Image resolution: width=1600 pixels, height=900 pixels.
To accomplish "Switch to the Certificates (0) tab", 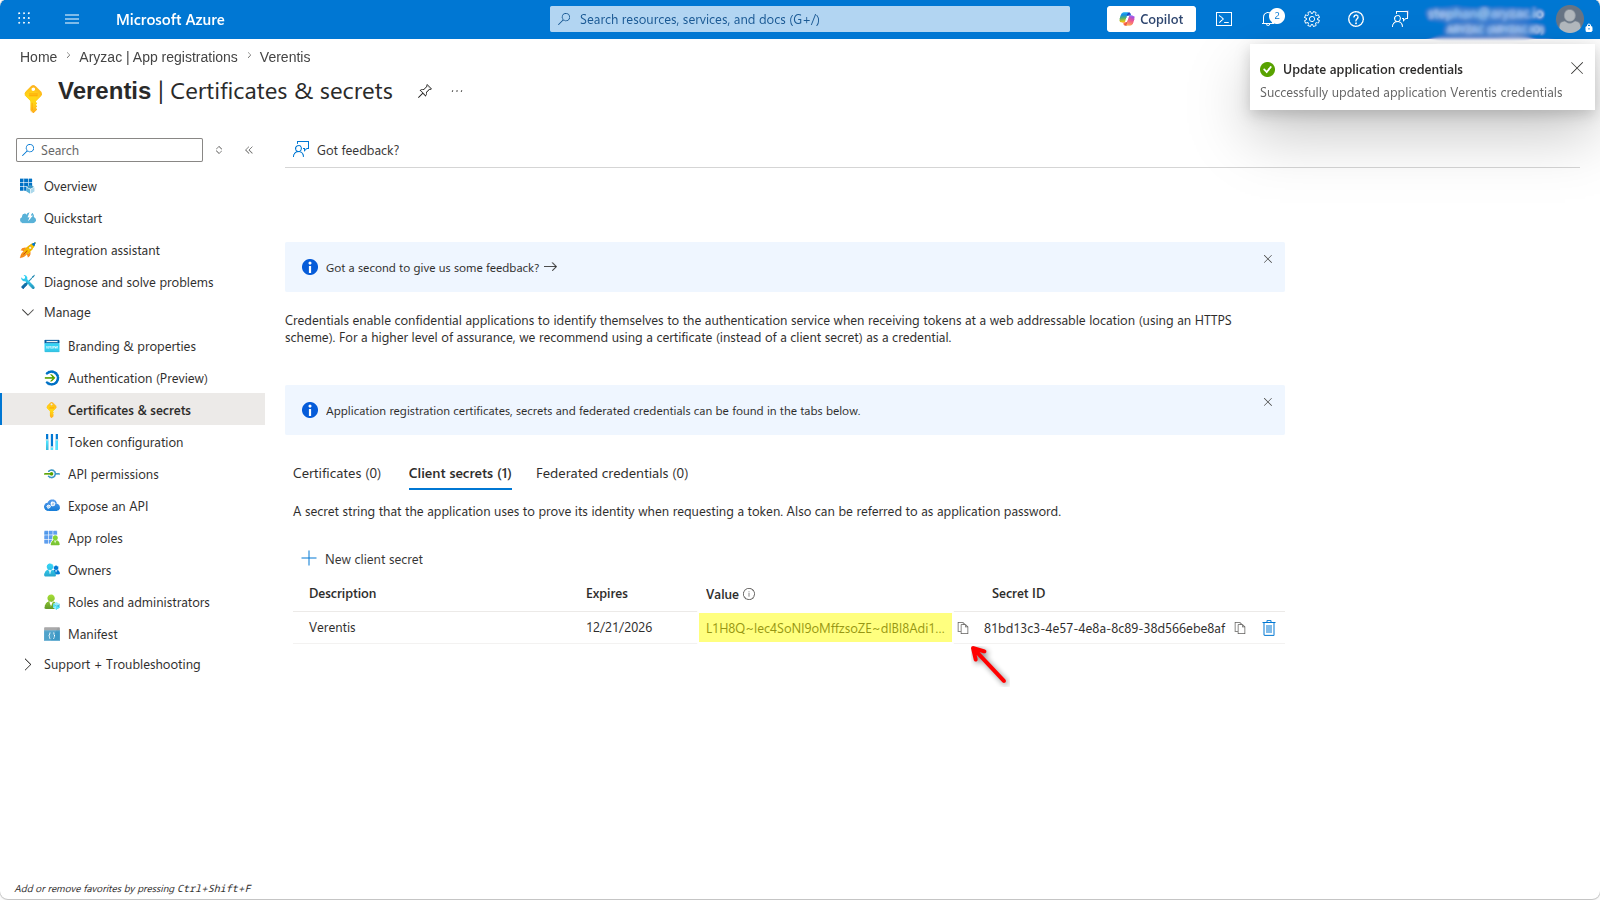I will (x=337, y=473).
